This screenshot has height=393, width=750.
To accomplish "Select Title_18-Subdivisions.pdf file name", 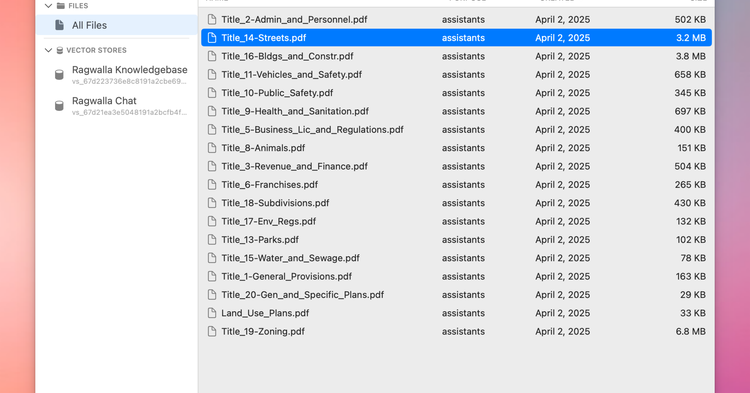I will point(275,203).
